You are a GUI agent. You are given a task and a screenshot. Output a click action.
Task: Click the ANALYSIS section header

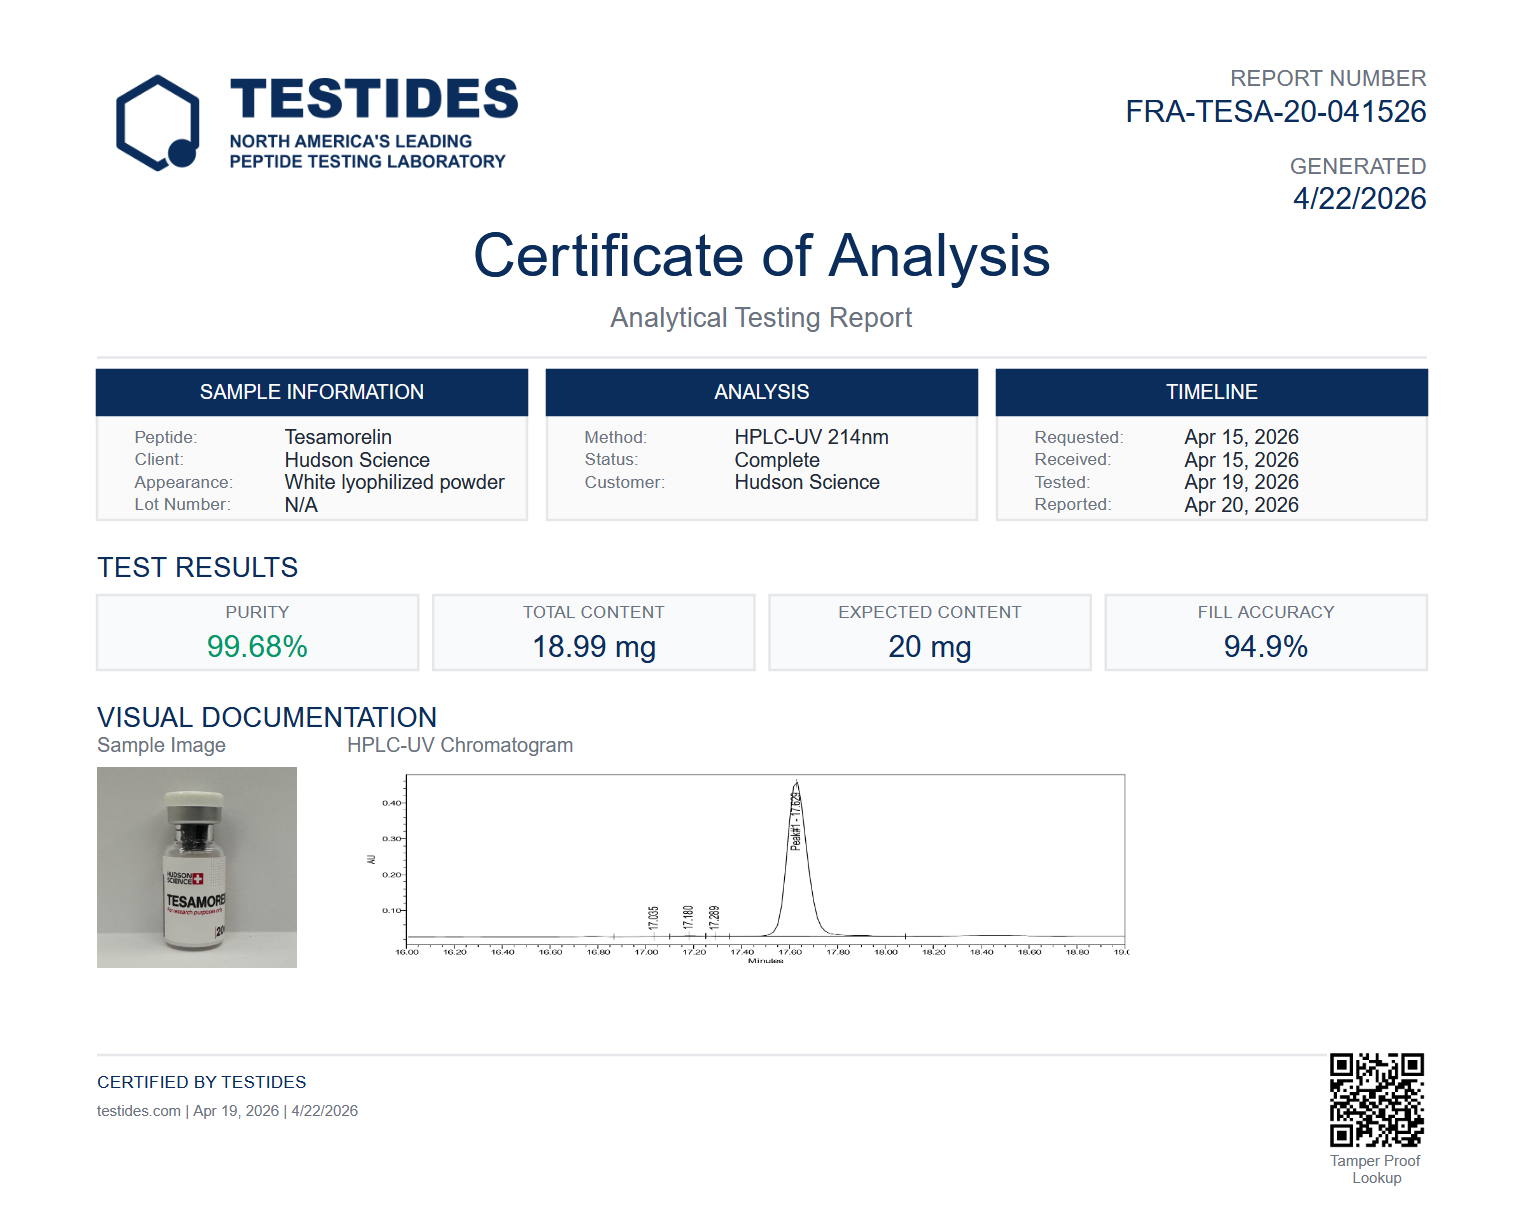tap(761, 392)
